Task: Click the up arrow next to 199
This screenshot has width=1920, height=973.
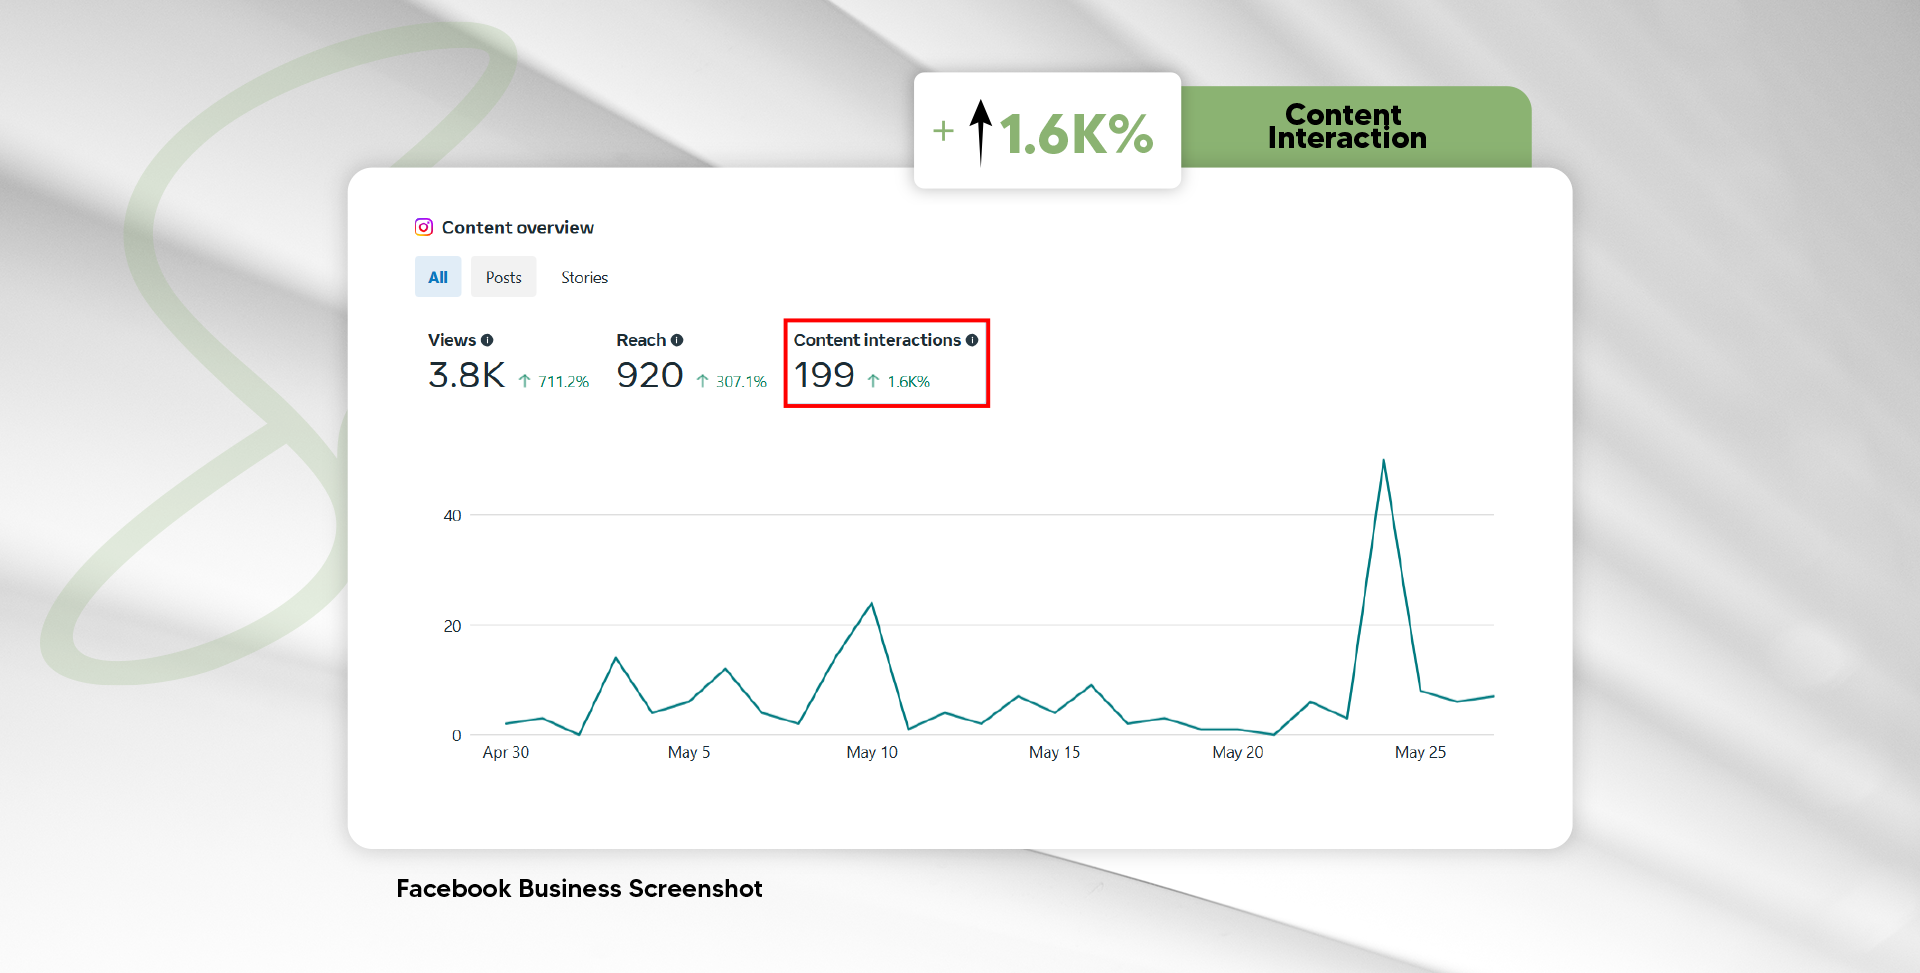Action: click(873, 381)
